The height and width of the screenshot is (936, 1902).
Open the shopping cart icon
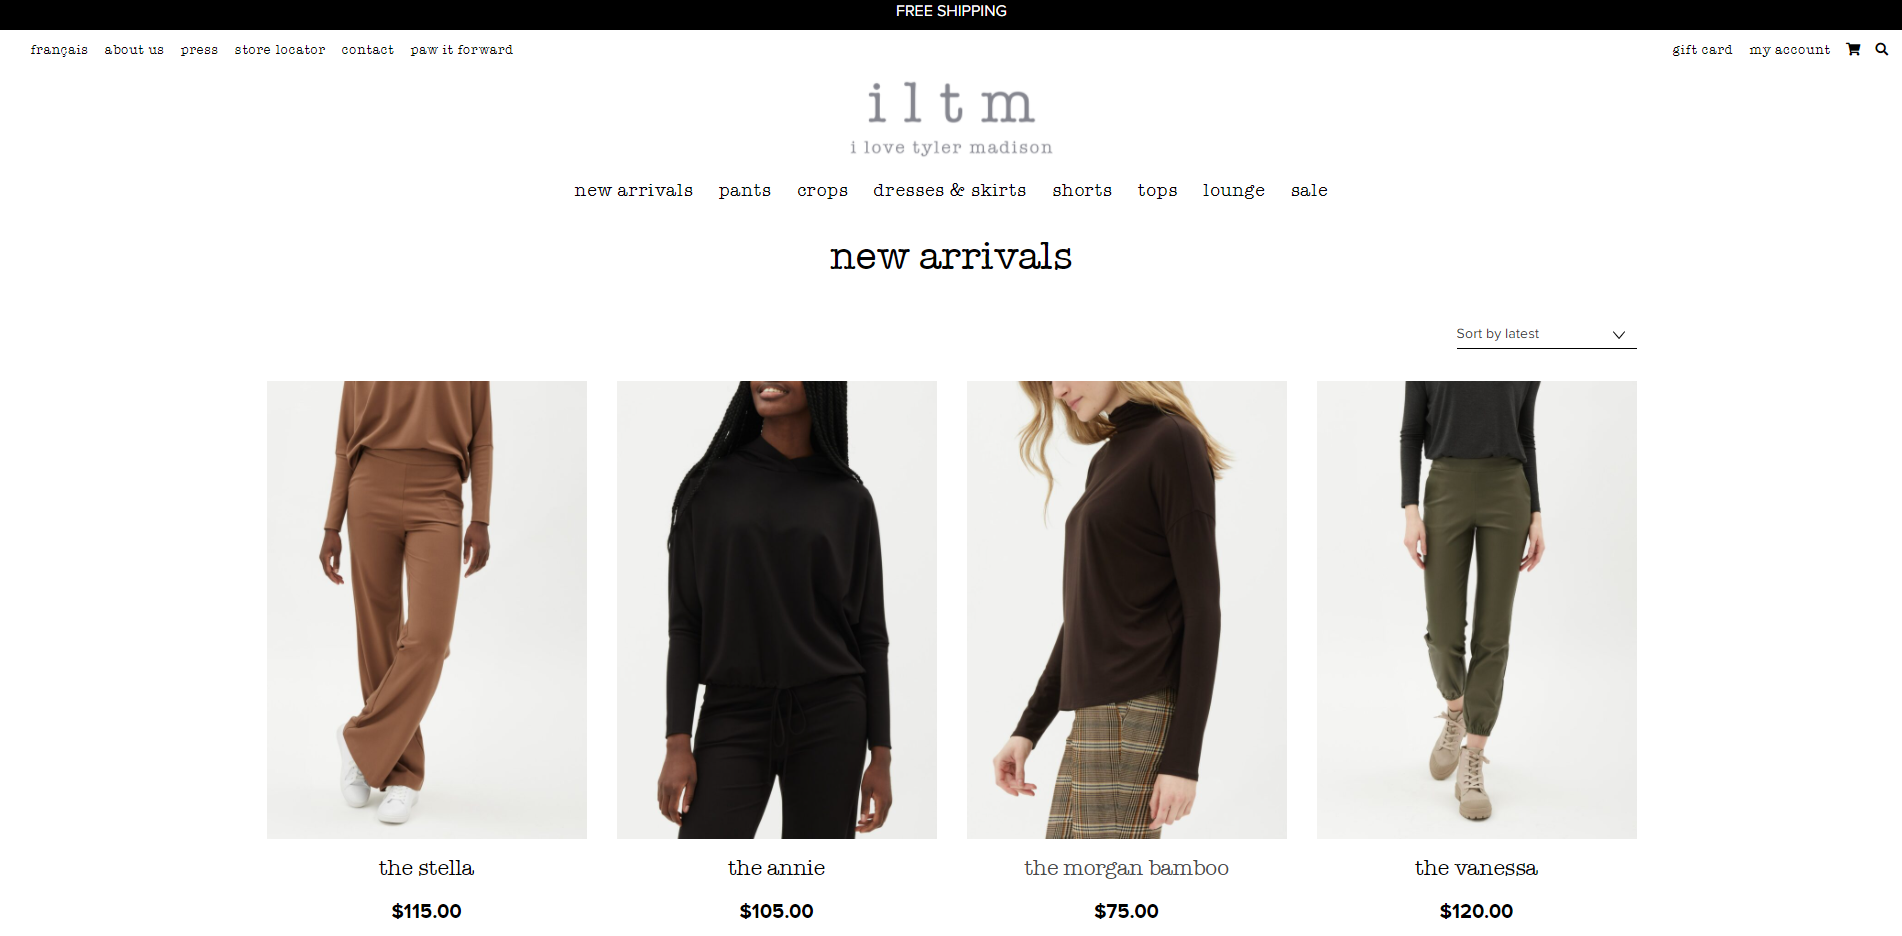(1853, 49)
